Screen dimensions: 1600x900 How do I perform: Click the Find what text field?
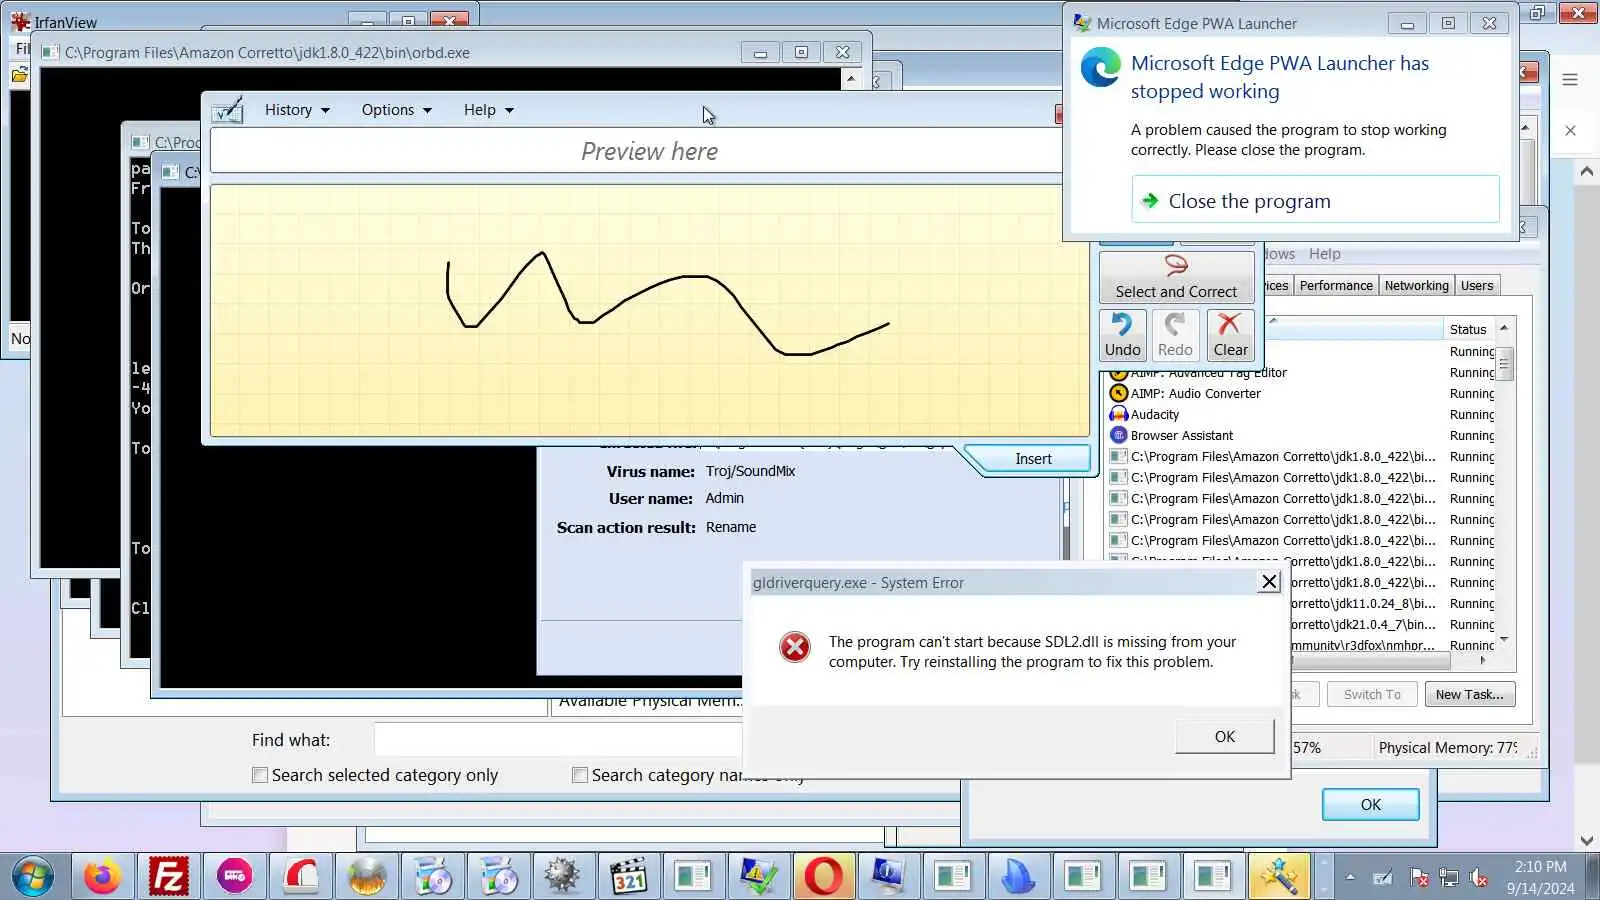click(558, 740)
